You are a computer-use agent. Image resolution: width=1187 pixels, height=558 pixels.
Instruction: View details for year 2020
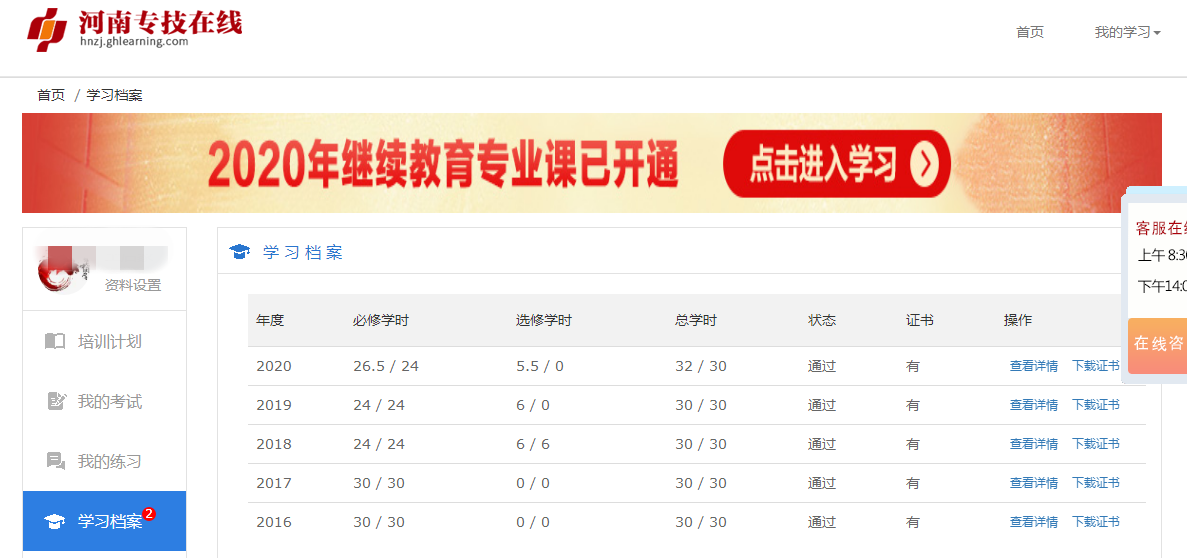(x=1033, y=366)
